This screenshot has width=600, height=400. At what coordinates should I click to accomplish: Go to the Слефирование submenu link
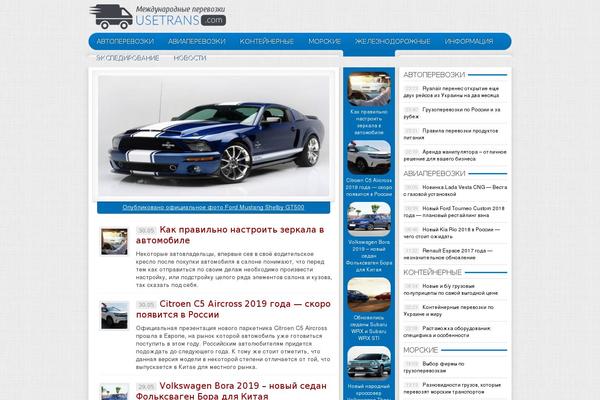pos(127,58)
